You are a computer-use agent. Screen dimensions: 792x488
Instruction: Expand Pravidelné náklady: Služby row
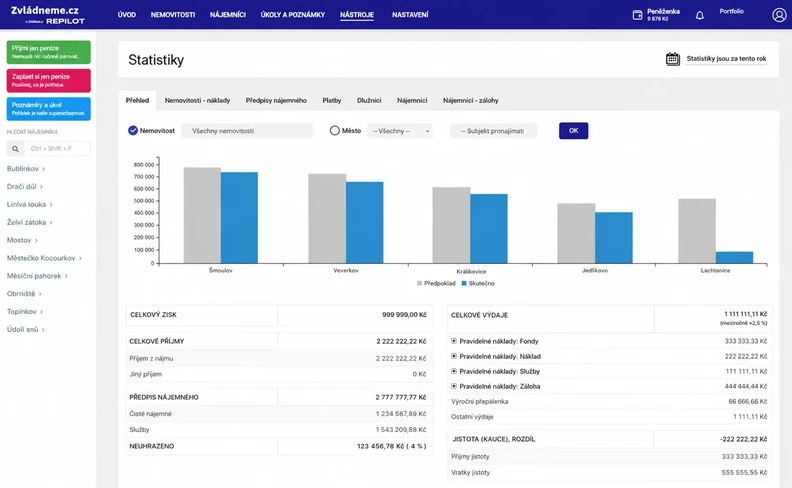point(454,371)
